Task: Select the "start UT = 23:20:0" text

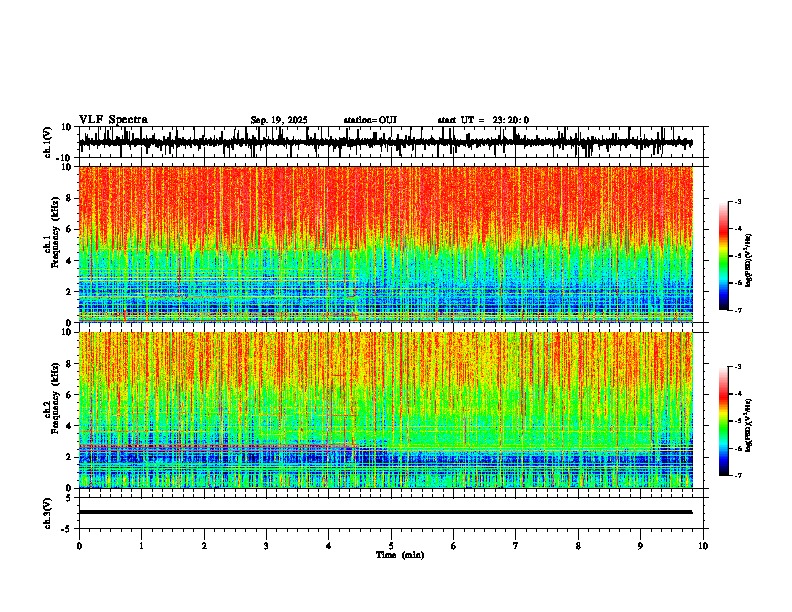Action: click(483, 120)
